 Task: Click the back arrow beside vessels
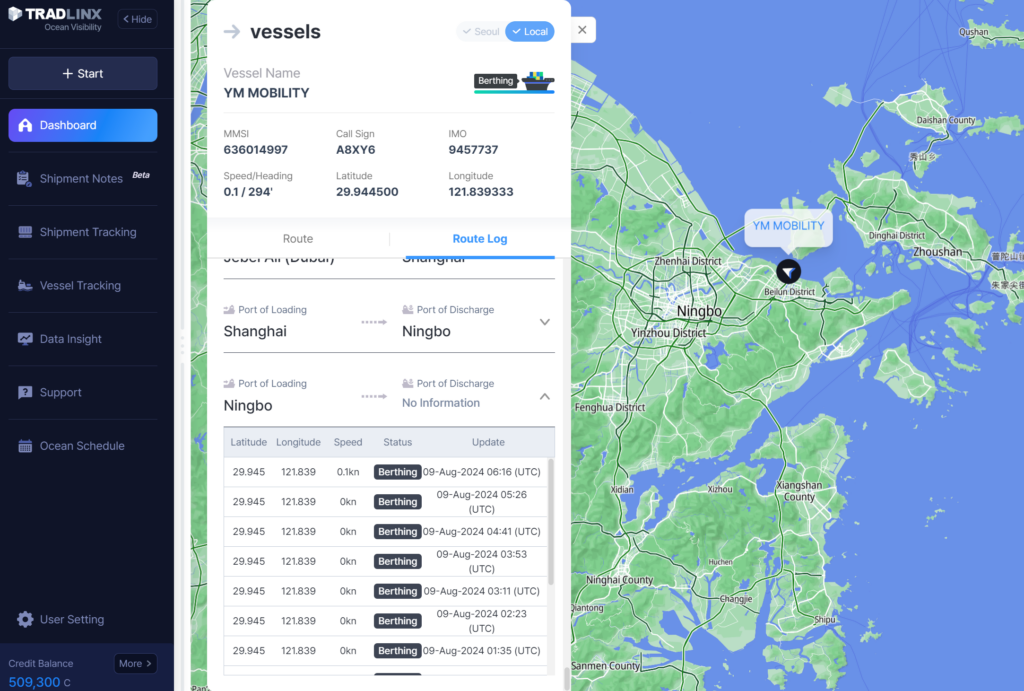click(232, 31)
